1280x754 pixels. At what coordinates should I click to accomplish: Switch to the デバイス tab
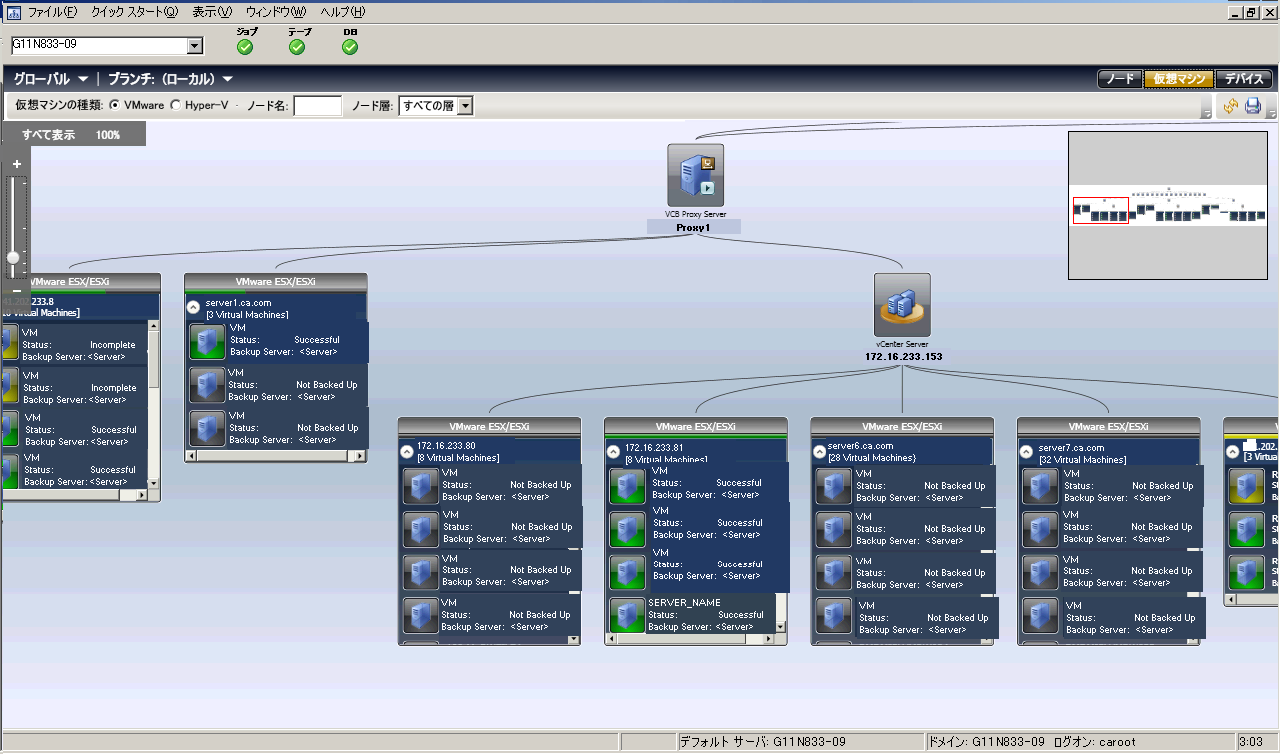tap(1244, 79)
